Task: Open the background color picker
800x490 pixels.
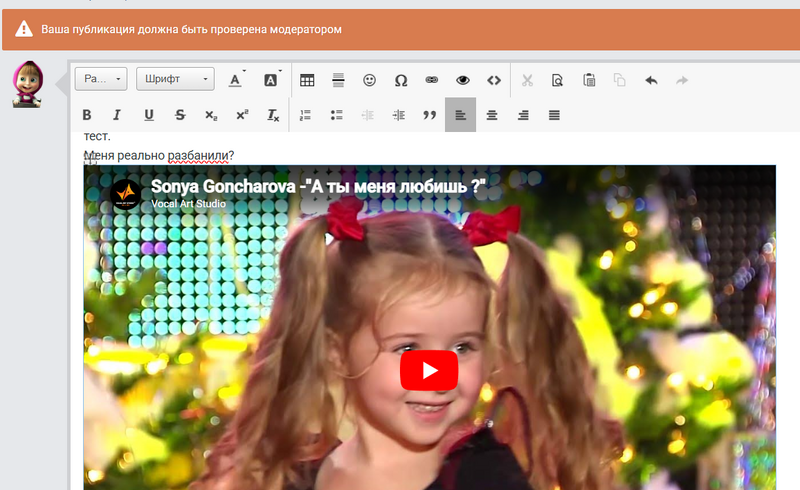Action: tap(271, 80)
